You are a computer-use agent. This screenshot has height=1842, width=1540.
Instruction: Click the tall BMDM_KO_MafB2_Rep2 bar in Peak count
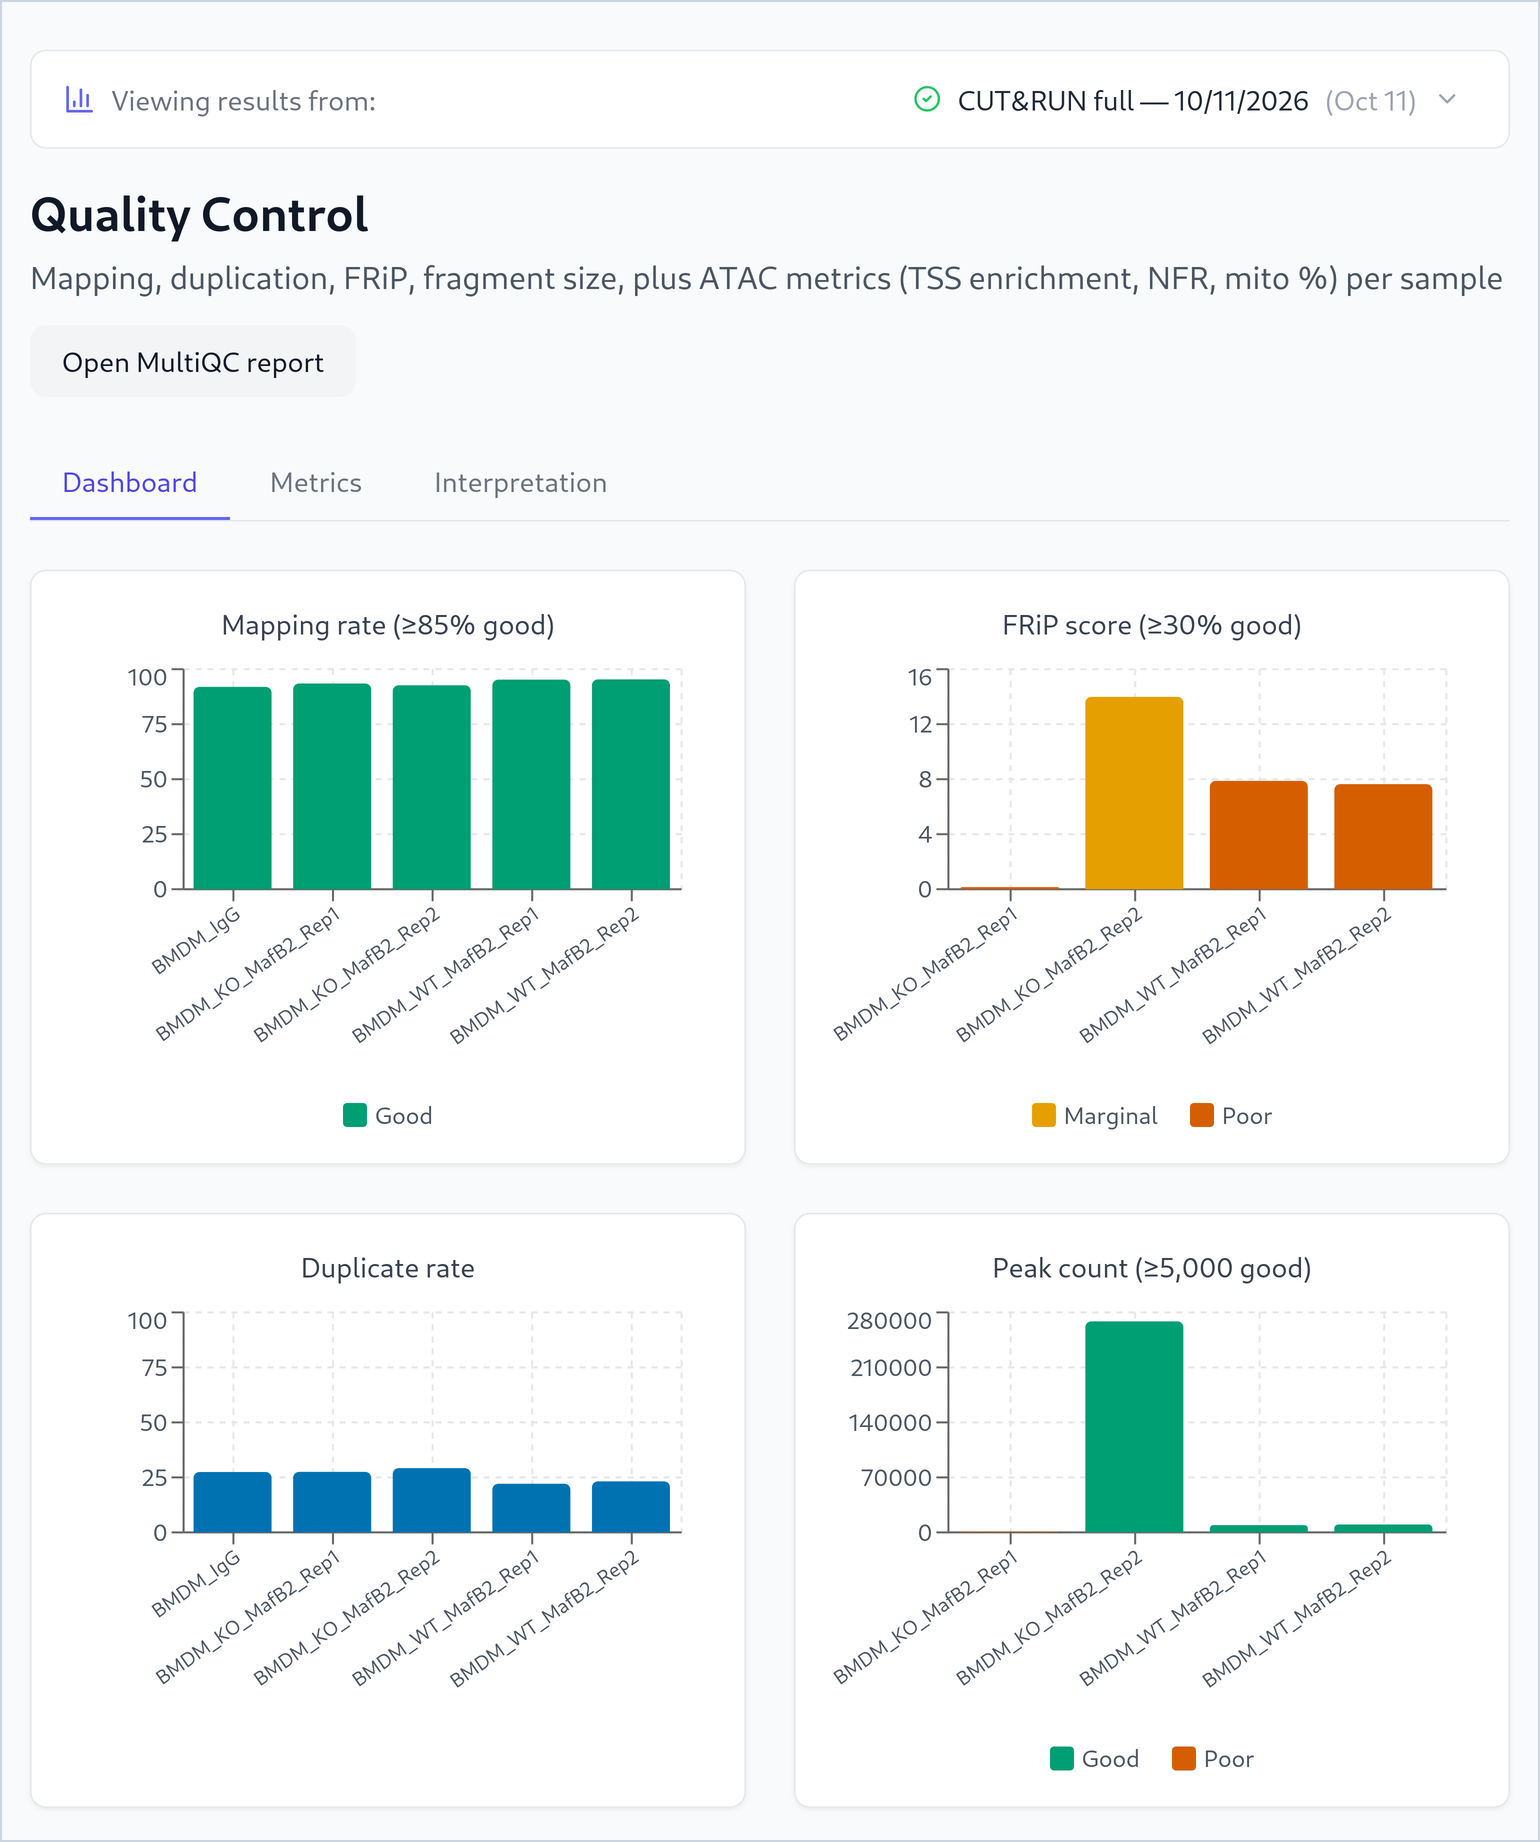pyautogui.click(x=1134, y=1427)
